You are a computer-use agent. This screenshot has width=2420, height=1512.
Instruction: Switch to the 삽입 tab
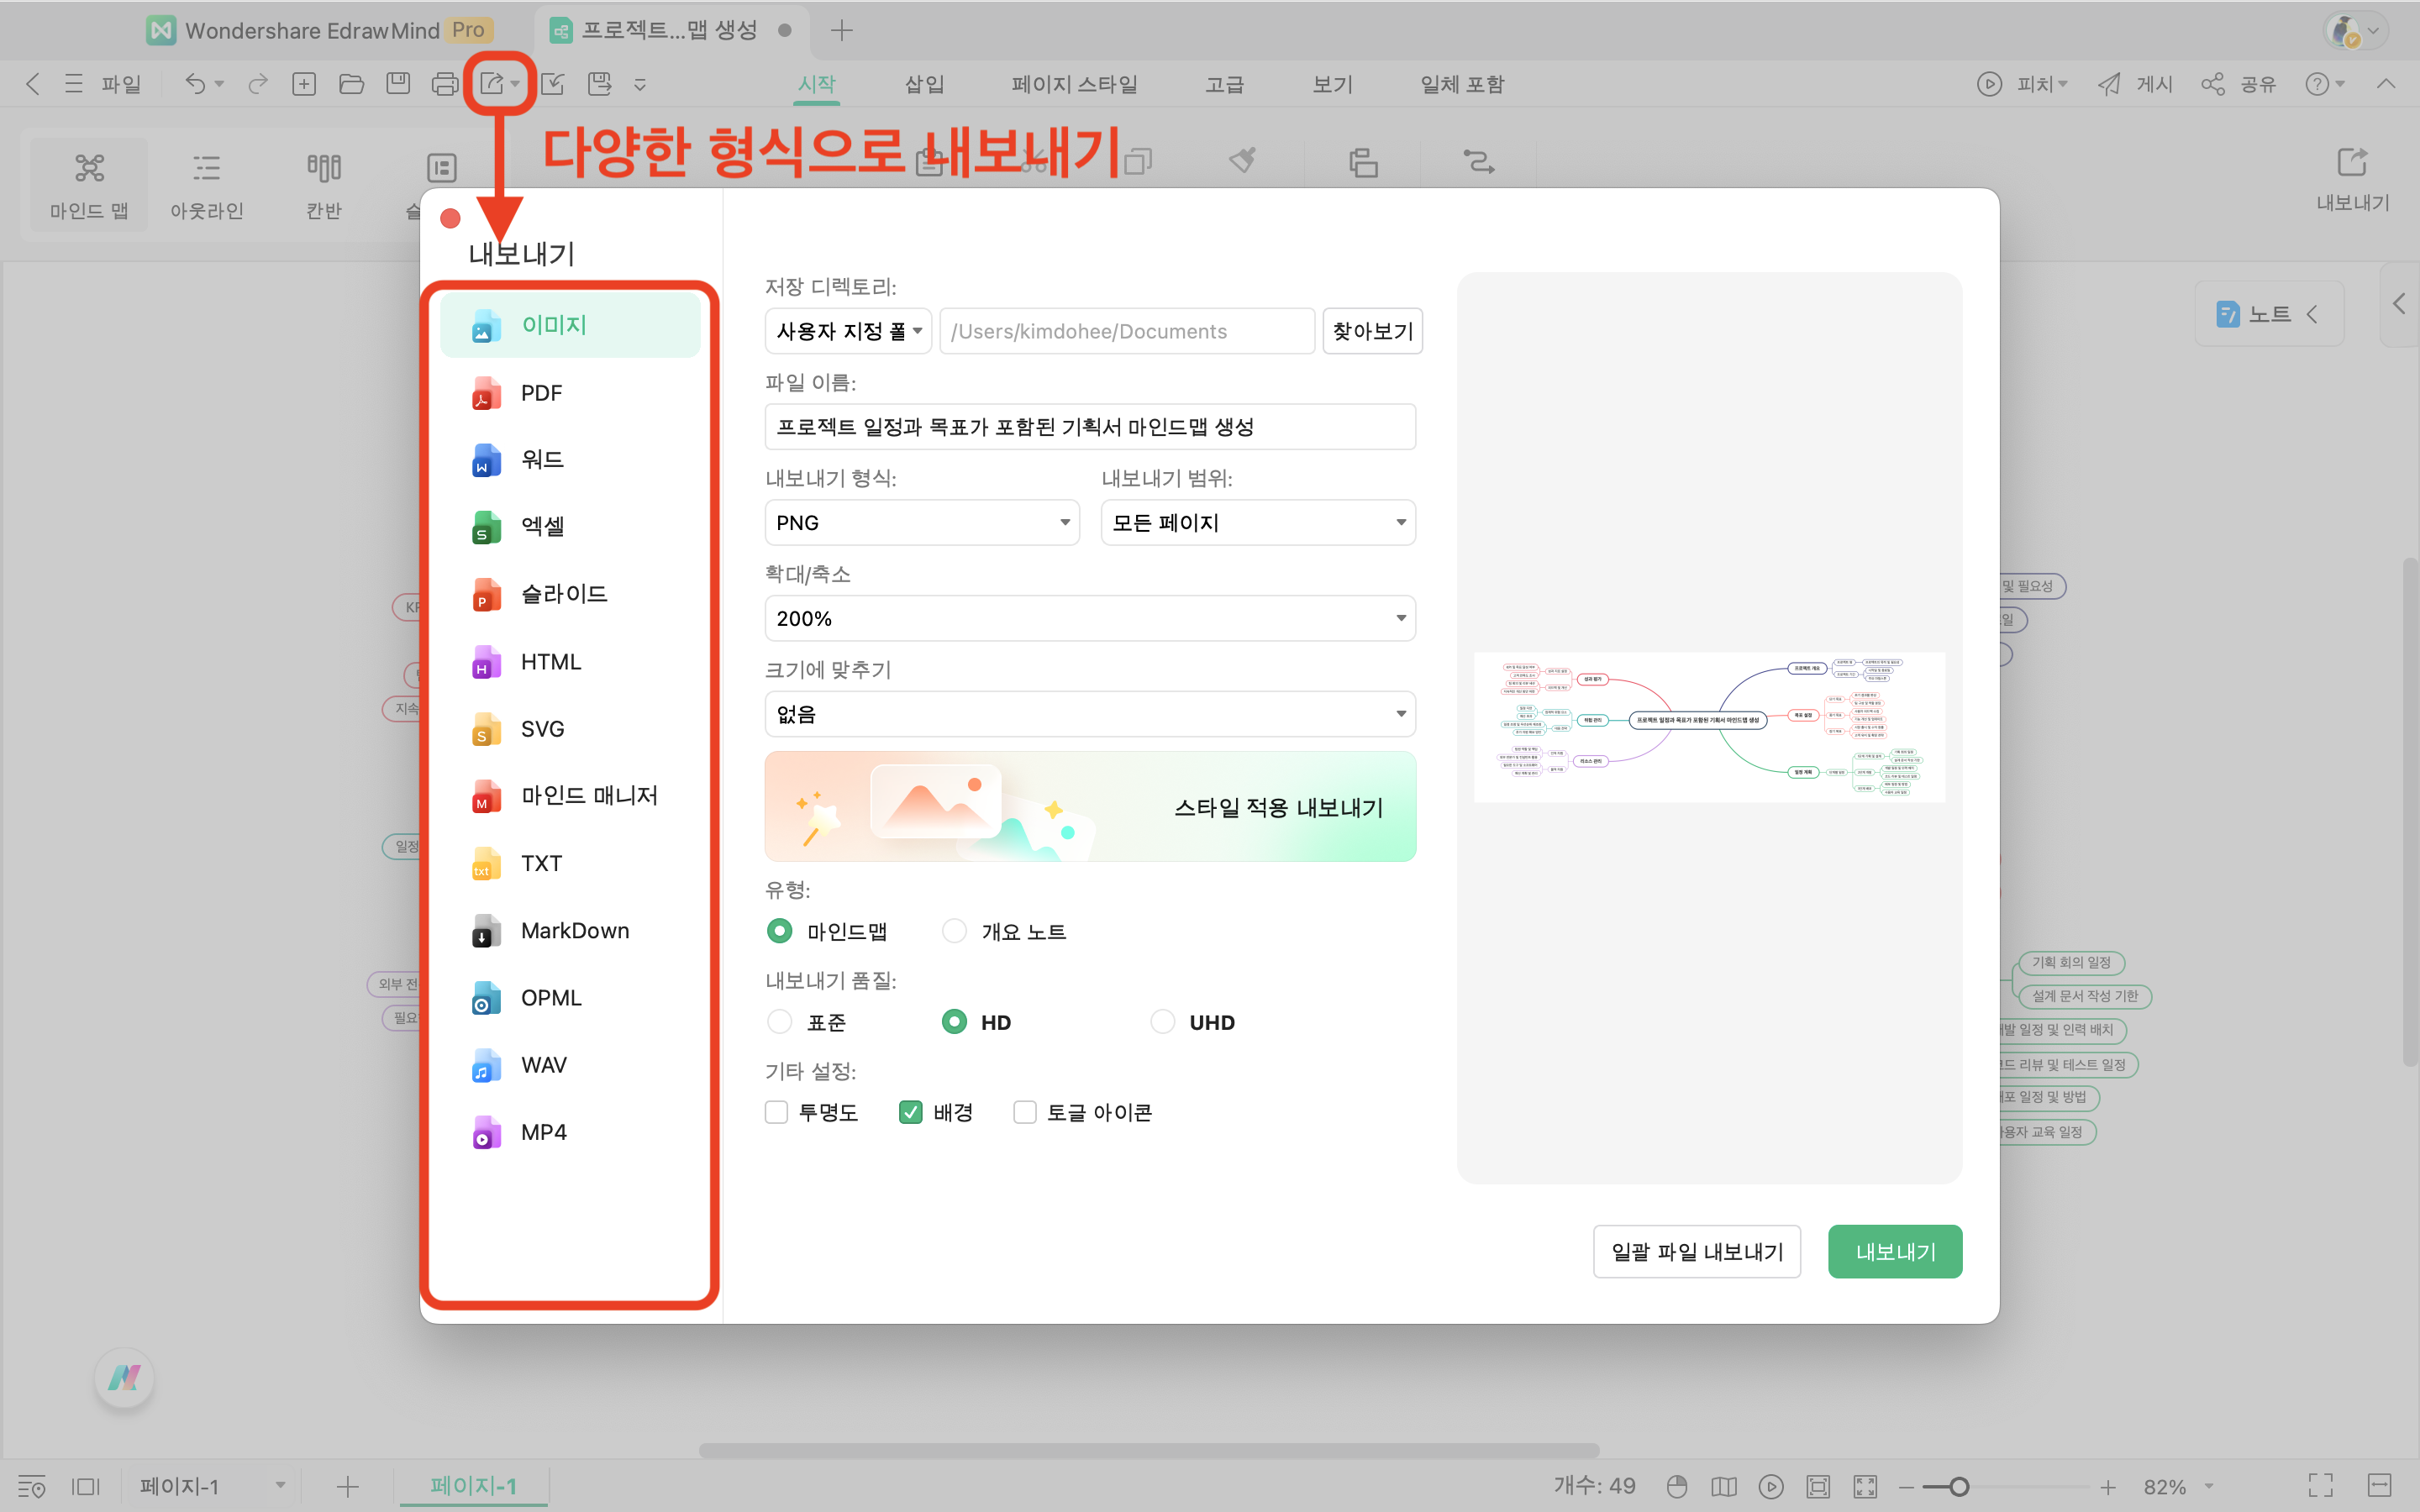(x=924, y=84)
